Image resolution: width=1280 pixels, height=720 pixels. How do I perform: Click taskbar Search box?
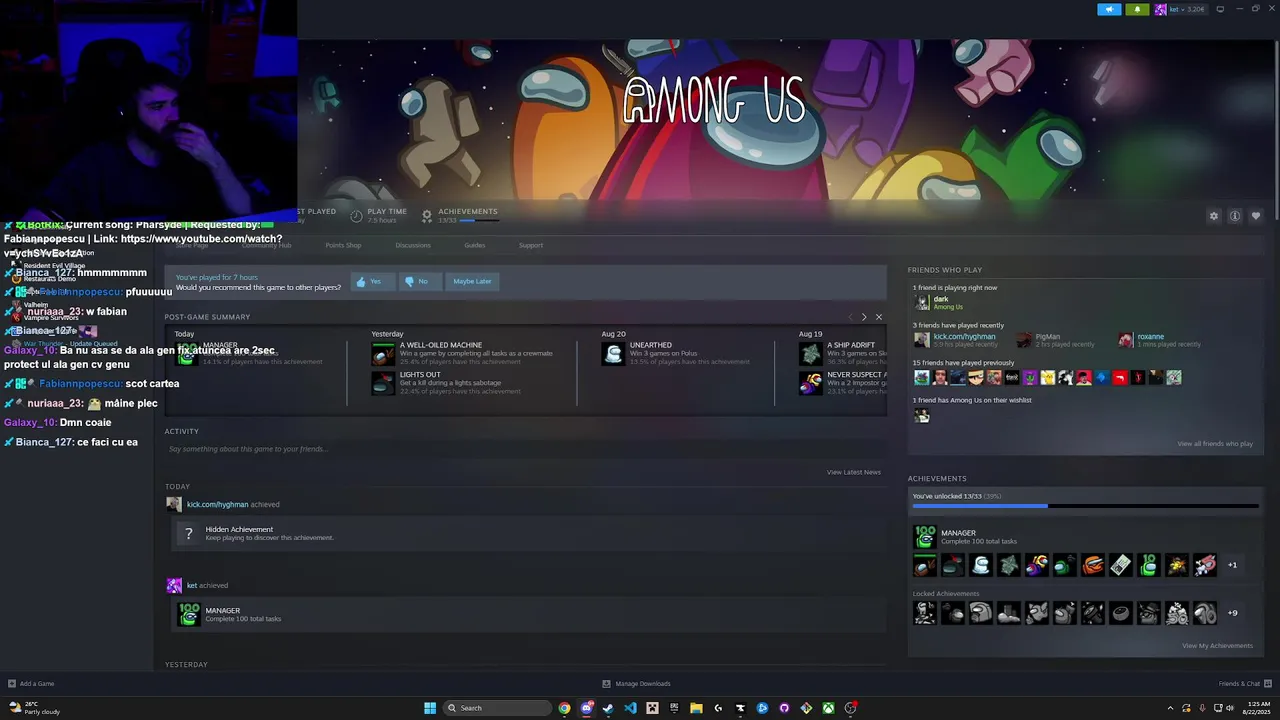pos(497,708)
